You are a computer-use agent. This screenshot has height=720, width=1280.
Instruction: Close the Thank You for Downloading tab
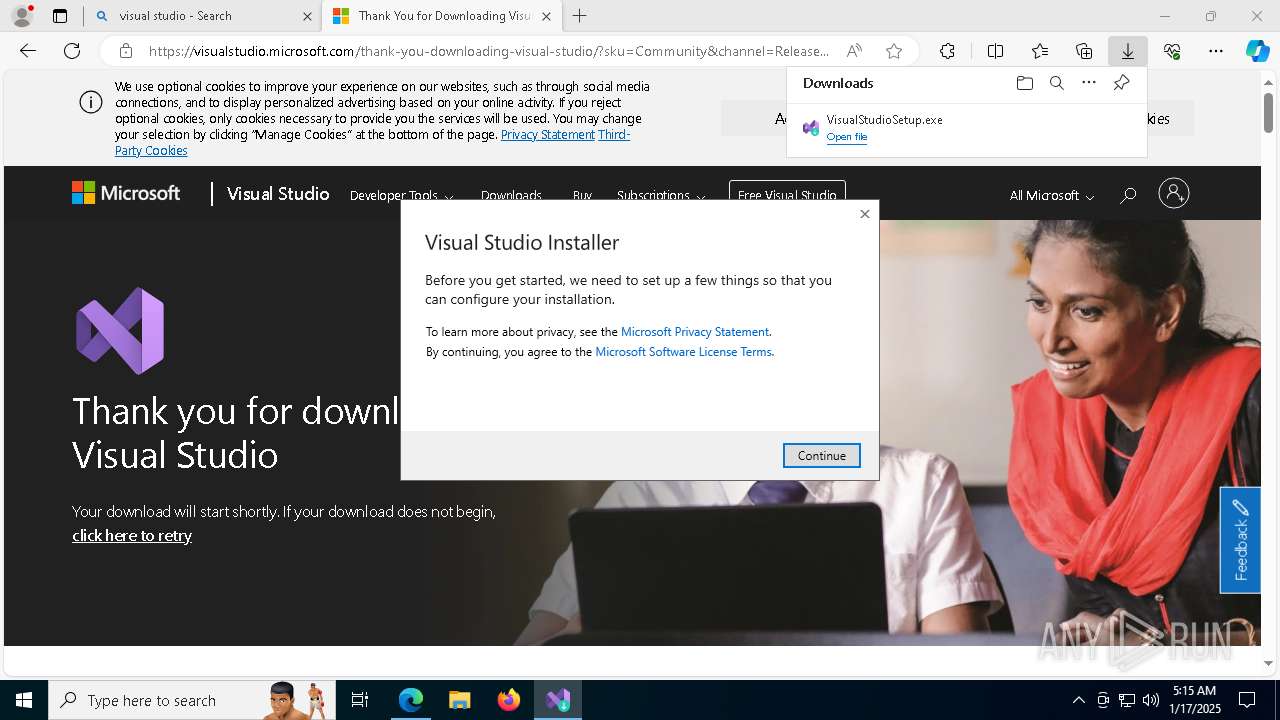[546, 16]
